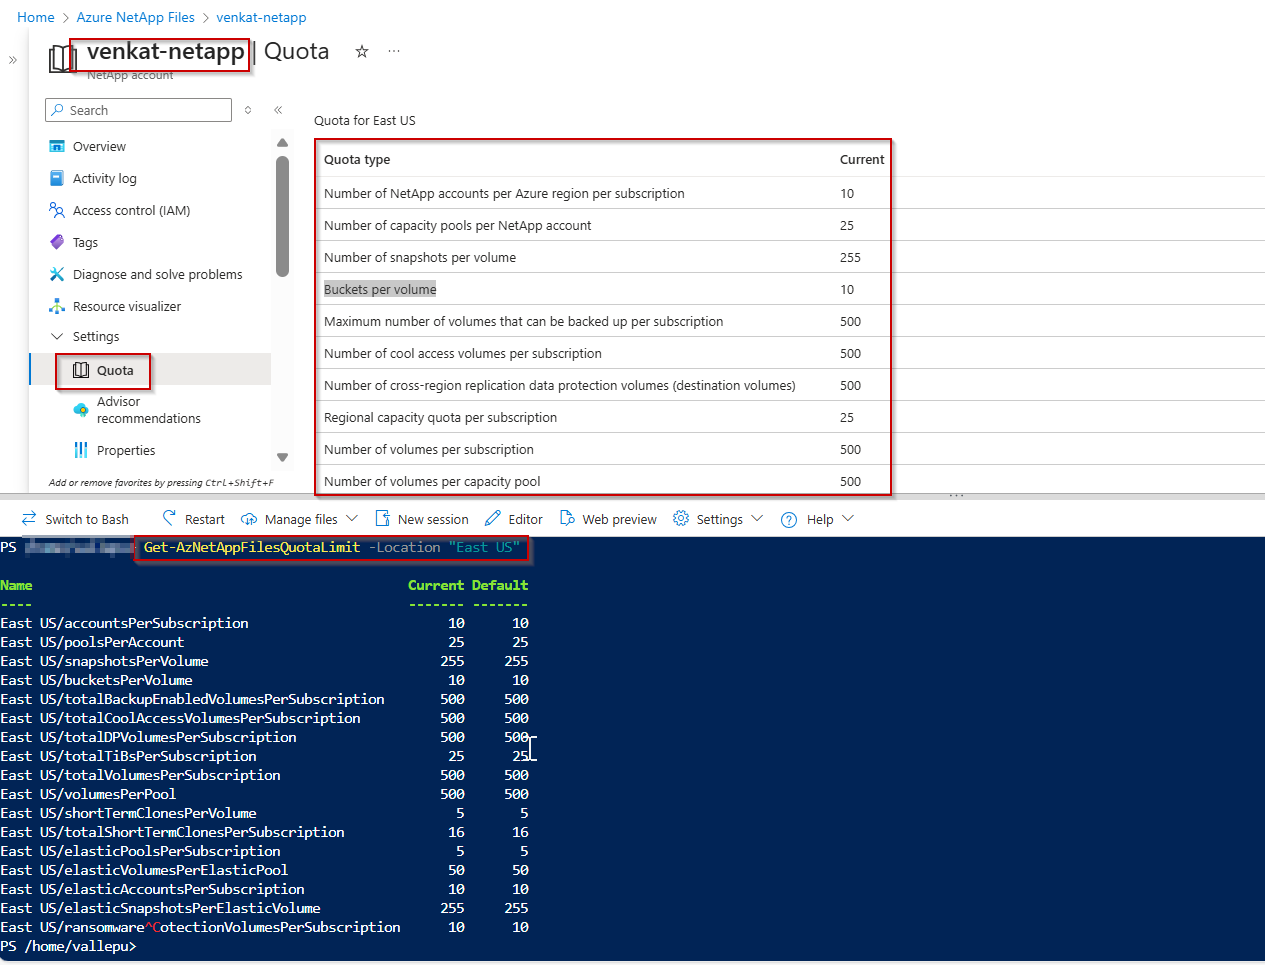Click Help question mark icon
Screen dimensions: 1265x965
pos(788,519)
